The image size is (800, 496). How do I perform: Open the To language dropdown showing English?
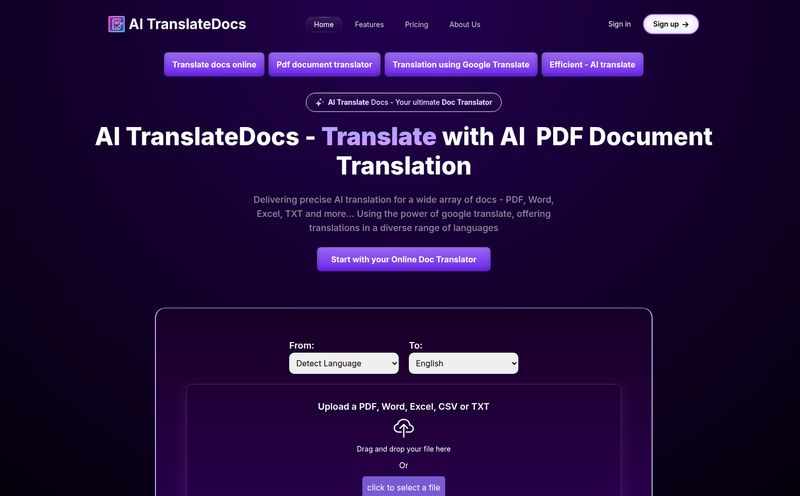(463, 363)
